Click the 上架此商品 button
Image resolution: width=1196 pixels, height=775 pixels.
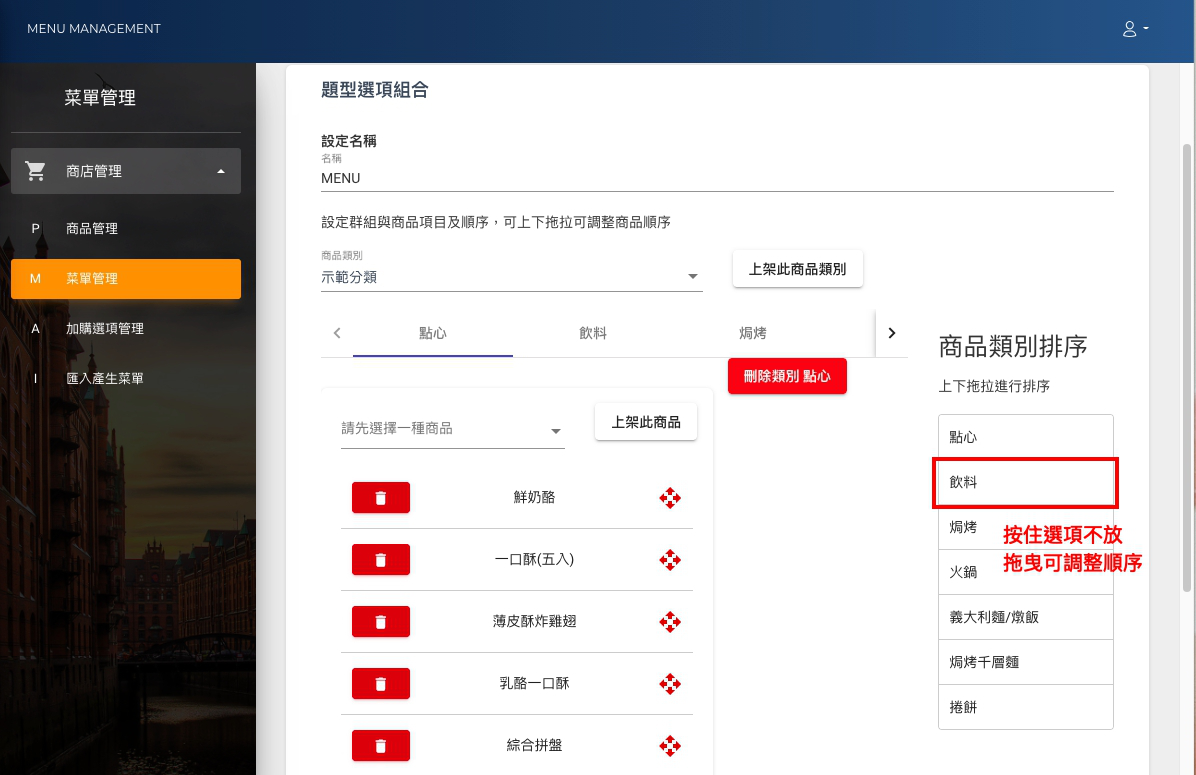coord(645,422)
